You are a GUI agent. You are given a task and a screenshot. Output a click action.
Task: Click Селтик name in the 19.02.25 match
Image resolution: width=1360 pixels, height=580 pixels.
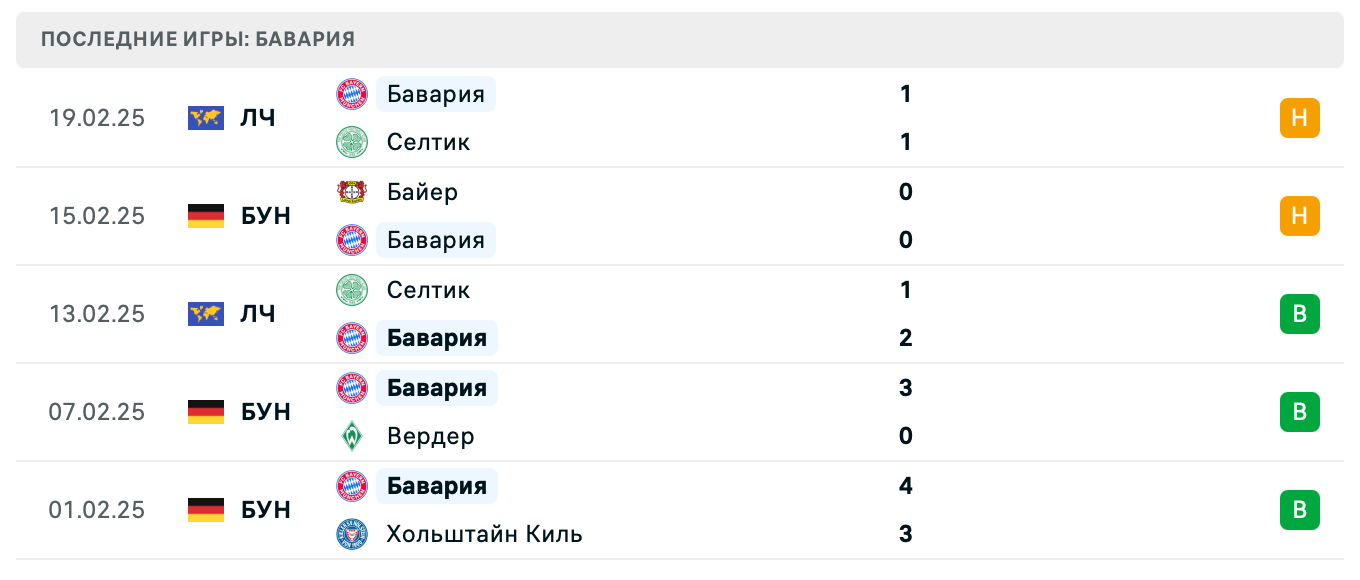click(428, 142)
